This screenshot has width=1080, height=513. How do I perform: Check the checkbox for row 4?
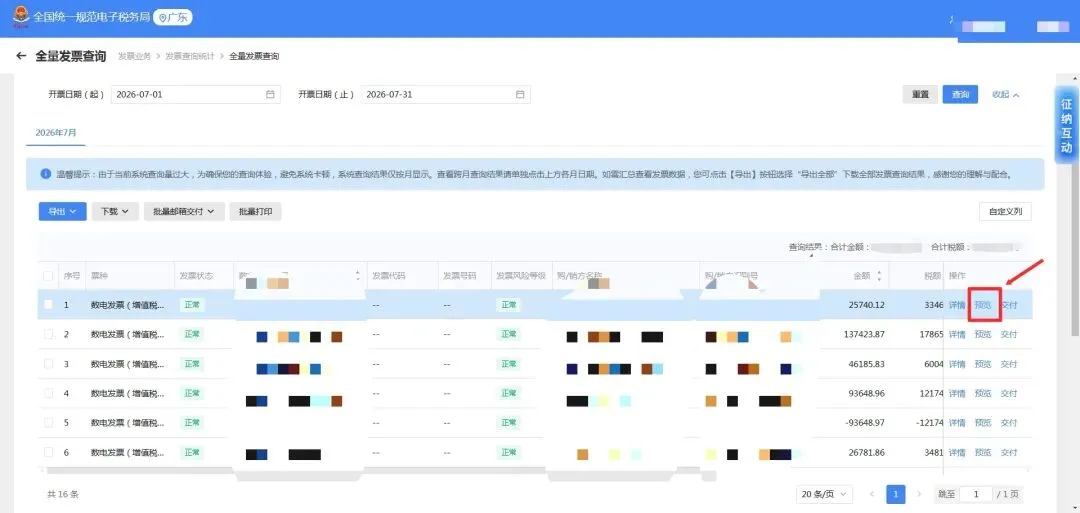coord(48,393)
